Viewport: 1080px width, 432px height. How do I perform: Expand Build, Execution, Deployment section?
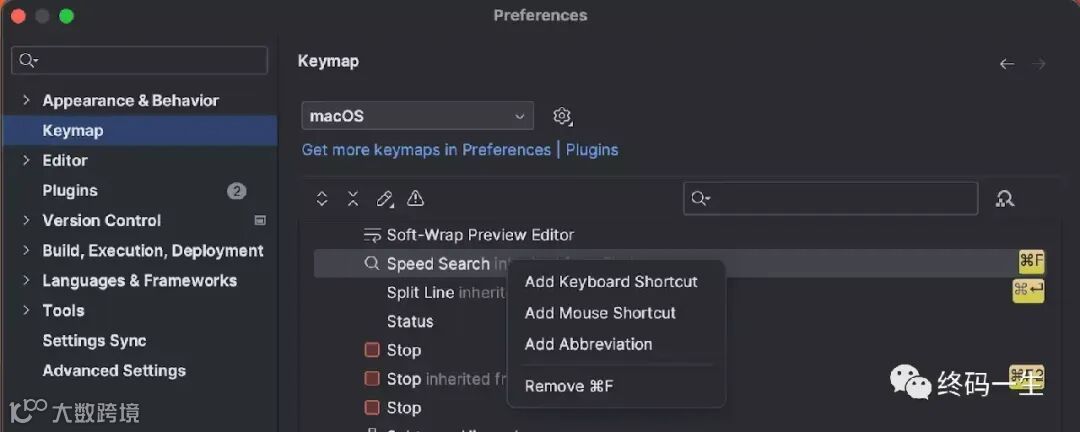click(26, 251)
